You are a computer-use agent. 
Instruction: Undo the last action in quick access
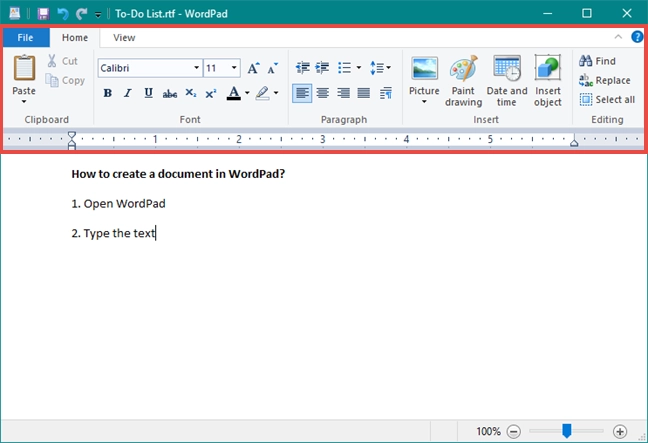click(x=62, y=14)
